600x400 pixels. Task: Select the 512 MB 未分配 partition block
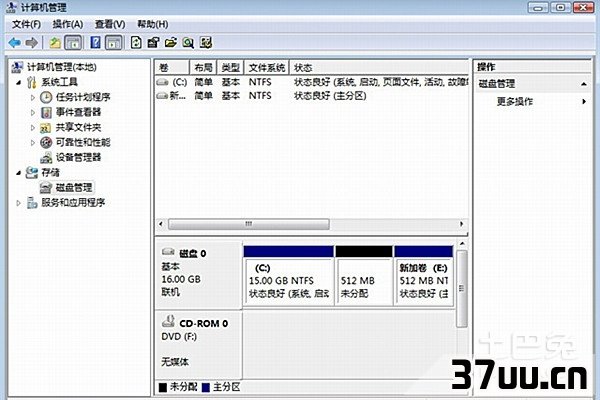364,276
